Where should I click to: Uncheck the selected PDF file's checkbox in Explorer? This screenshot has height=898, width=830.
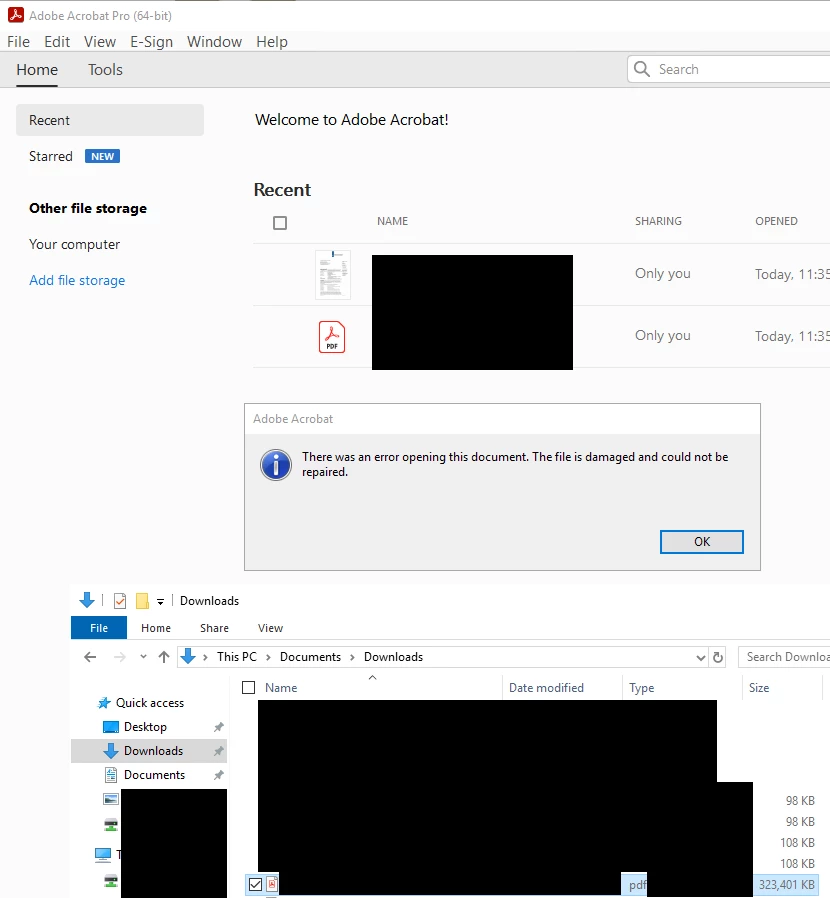pos(255,884)
